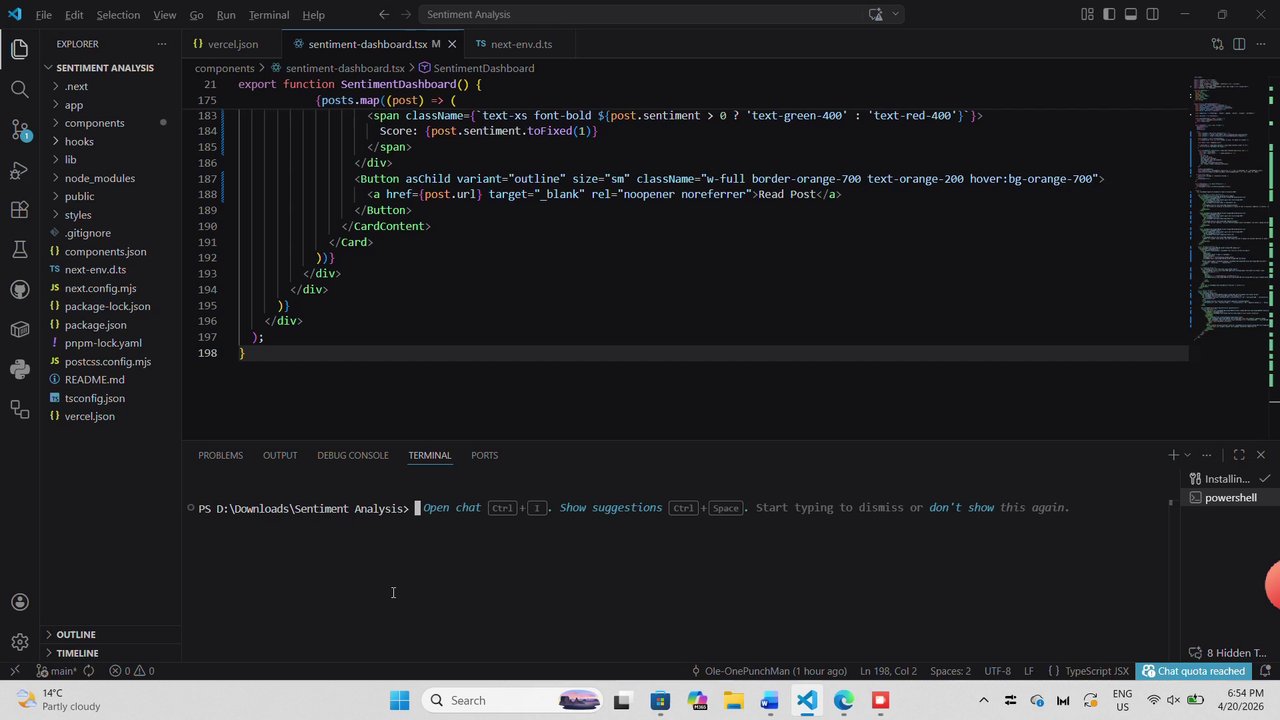1280x720 pixels.
Task: Open the Search view in activity bar
Action: coord(19,89)
